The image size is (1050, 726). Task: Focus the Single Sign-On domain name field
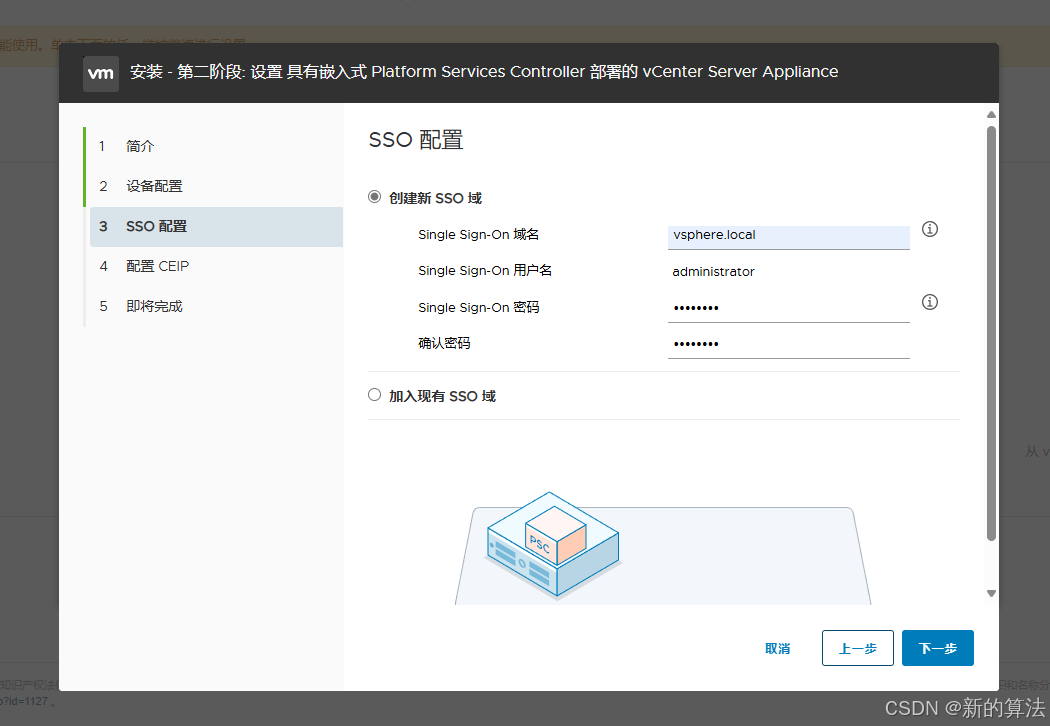tap(789, 236)
